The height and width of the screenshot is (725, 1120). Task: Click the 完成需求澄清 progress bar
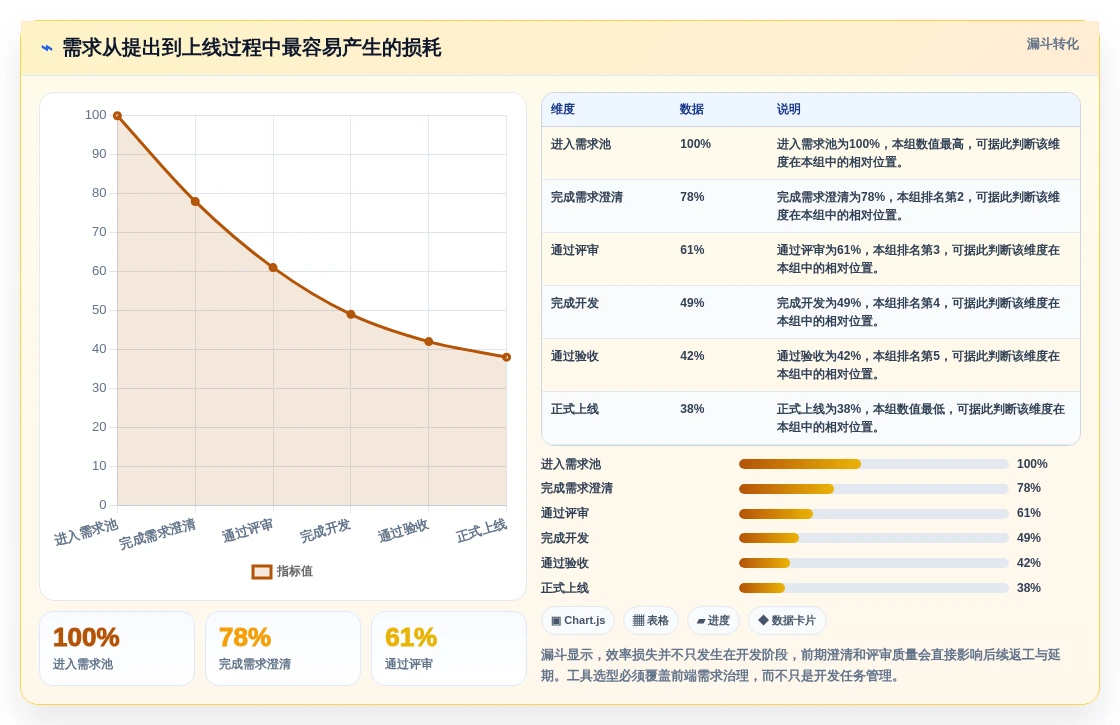tap(874, 489)
